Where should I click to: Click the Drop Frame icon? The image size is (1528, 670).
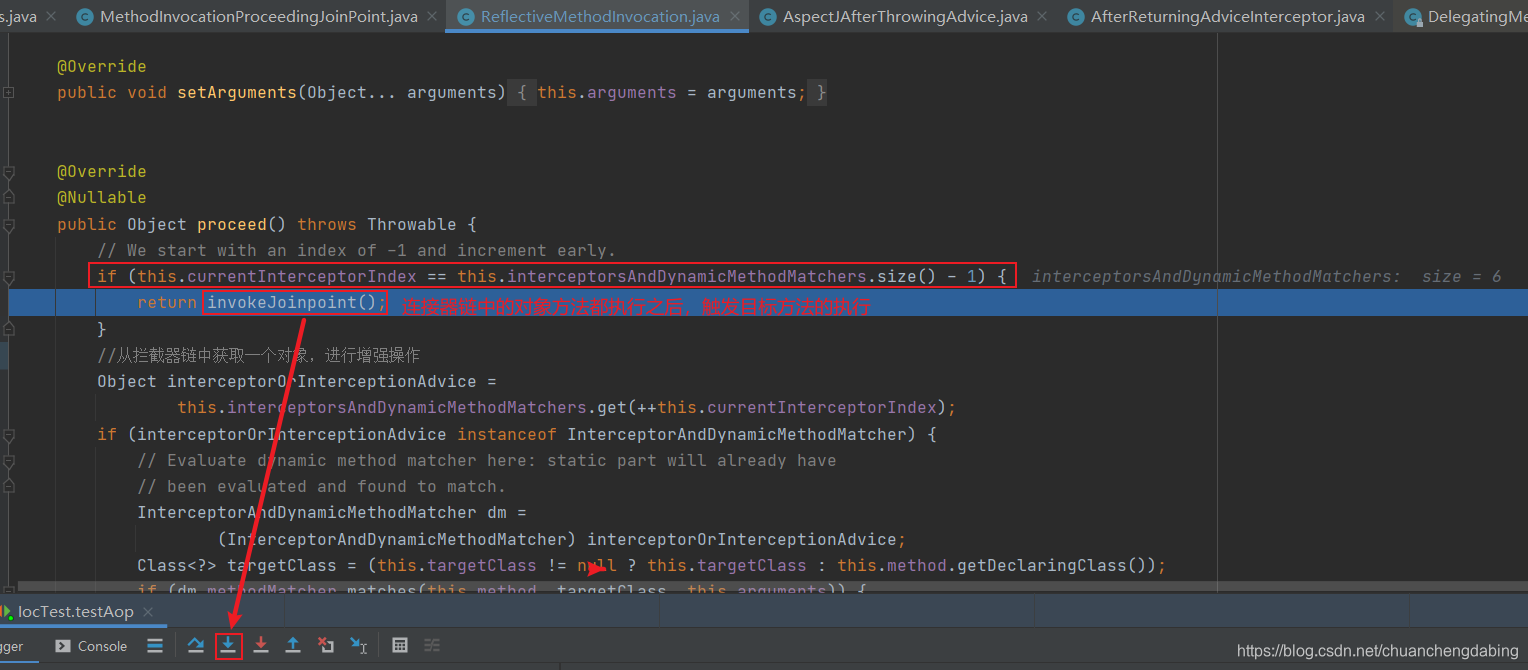(325, 646)
